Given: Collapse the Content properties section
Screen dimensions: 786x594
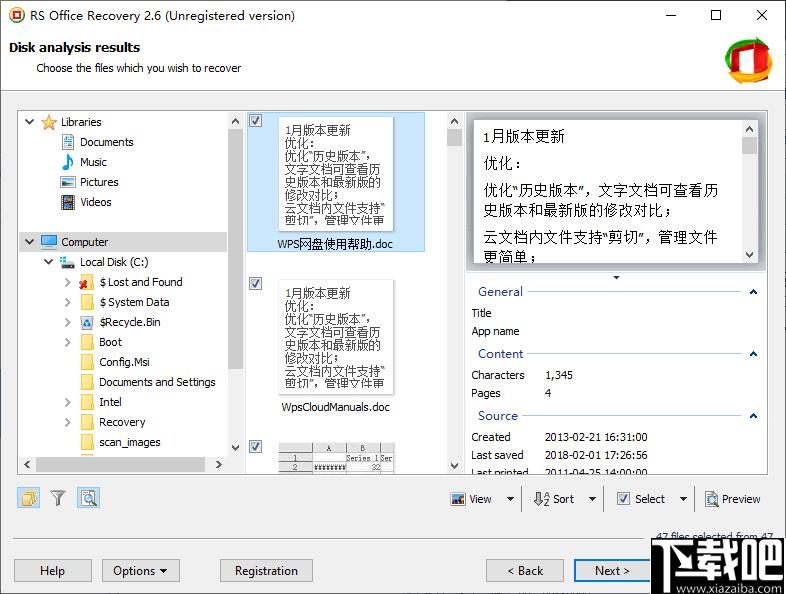Looking at the screenshot, I should tap(753, 354).
